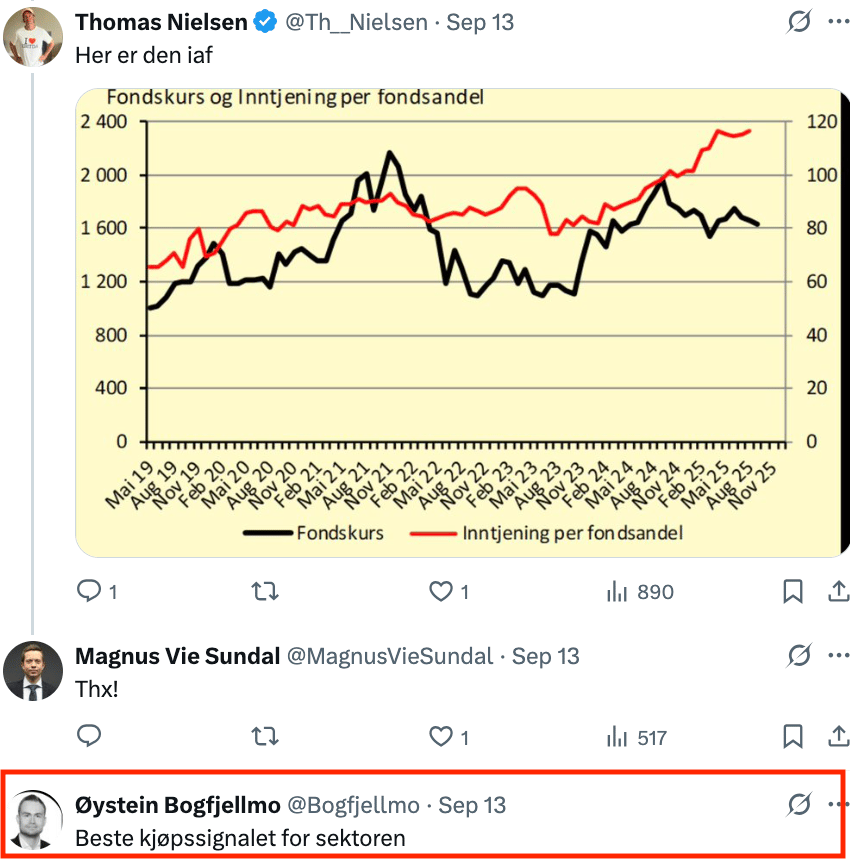Viewport: 850px width, 864px height.
Task: Bookmark Thomas Nielsen's chart tweet
Action: [x=793, y=592]
